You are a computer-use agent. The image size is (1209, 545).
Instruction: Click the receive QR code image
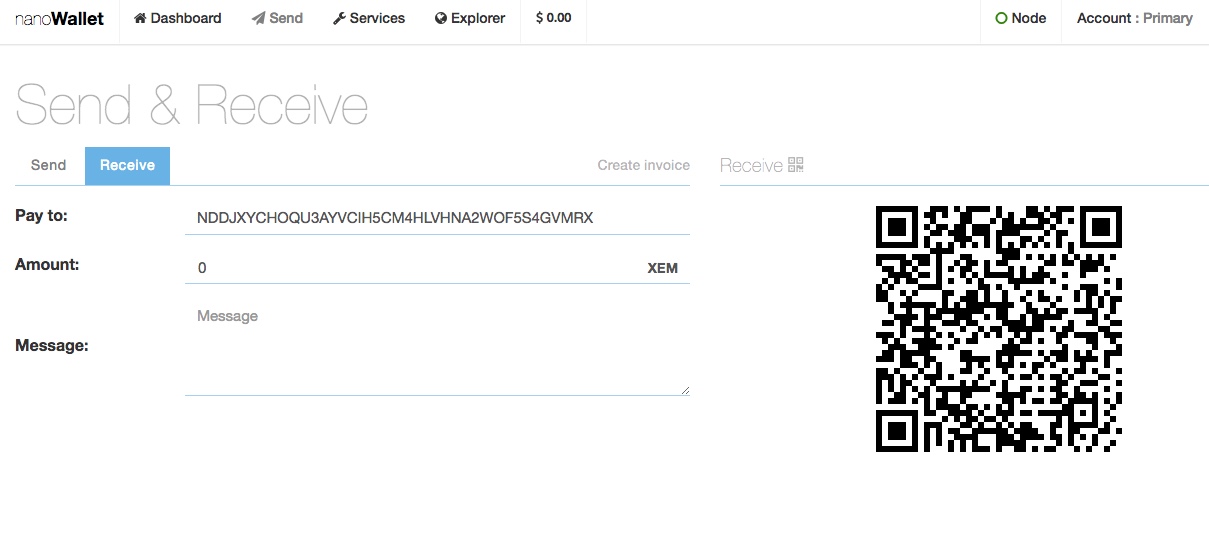(999, 329)
